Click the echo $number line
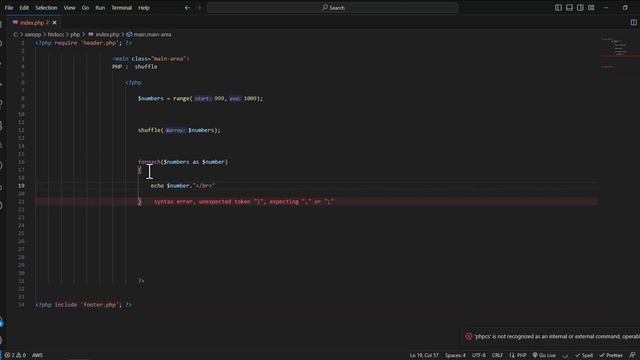Viewport: 640px width, 360px height. [182, 186]
